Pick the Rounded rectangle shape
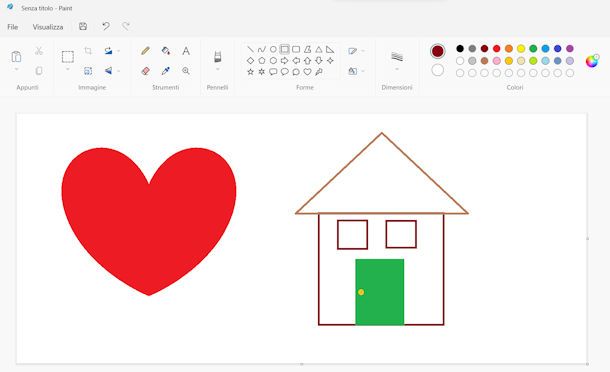610x372 pixels. (296, 49)
